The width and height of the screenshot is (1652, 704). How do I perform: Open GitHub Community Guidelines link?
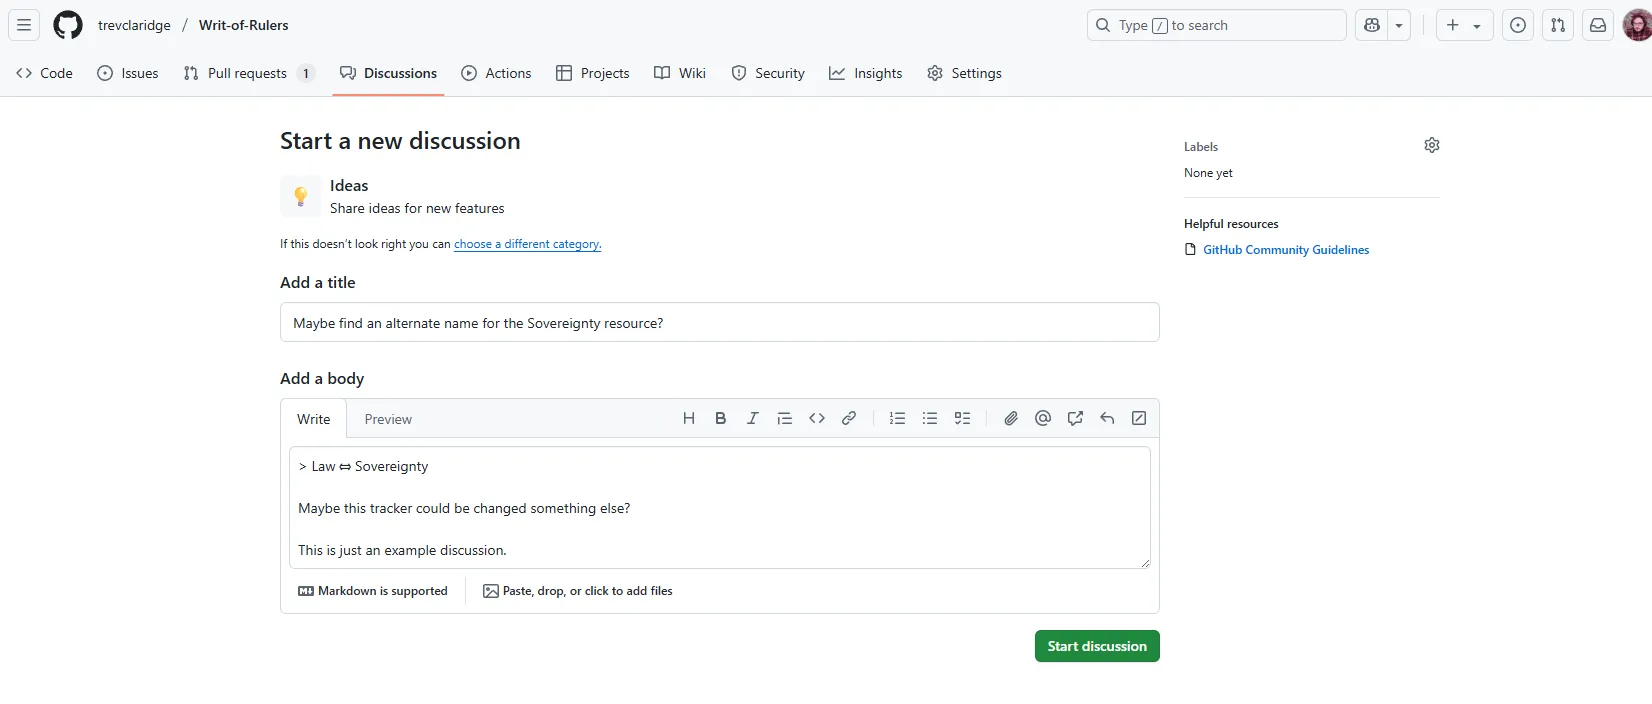pyautogui.click(x=1285, y=250)
